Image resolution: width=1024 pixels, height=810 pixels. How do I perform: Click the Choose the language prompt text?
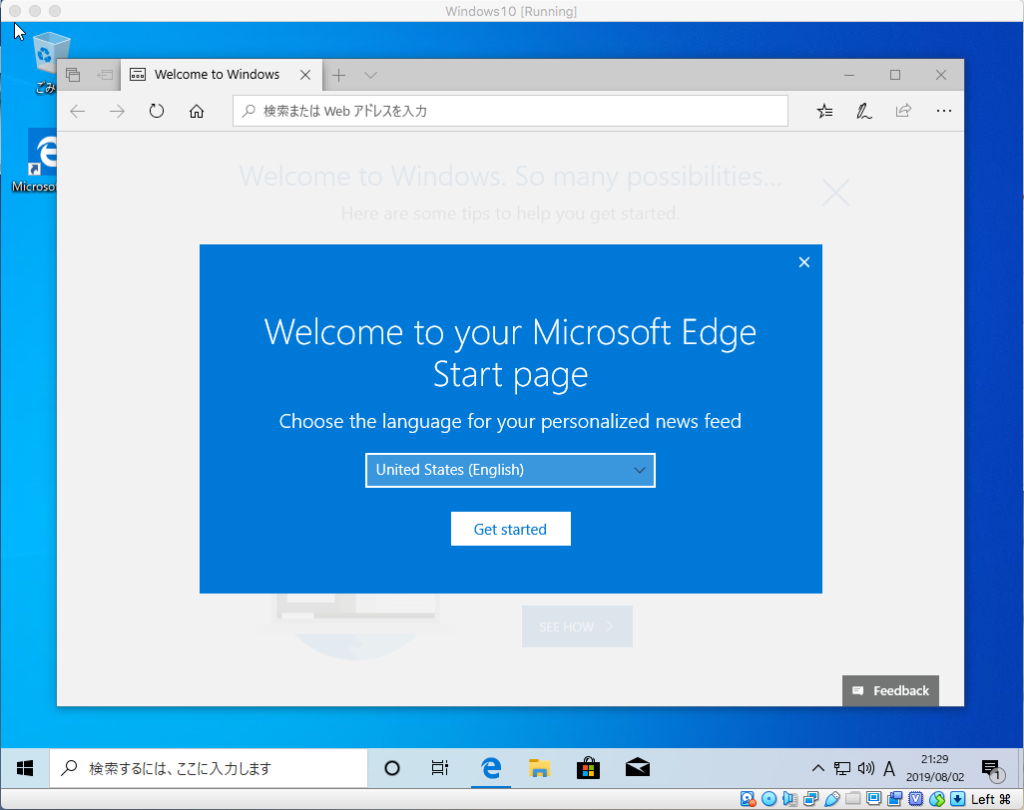pos(510,421)
